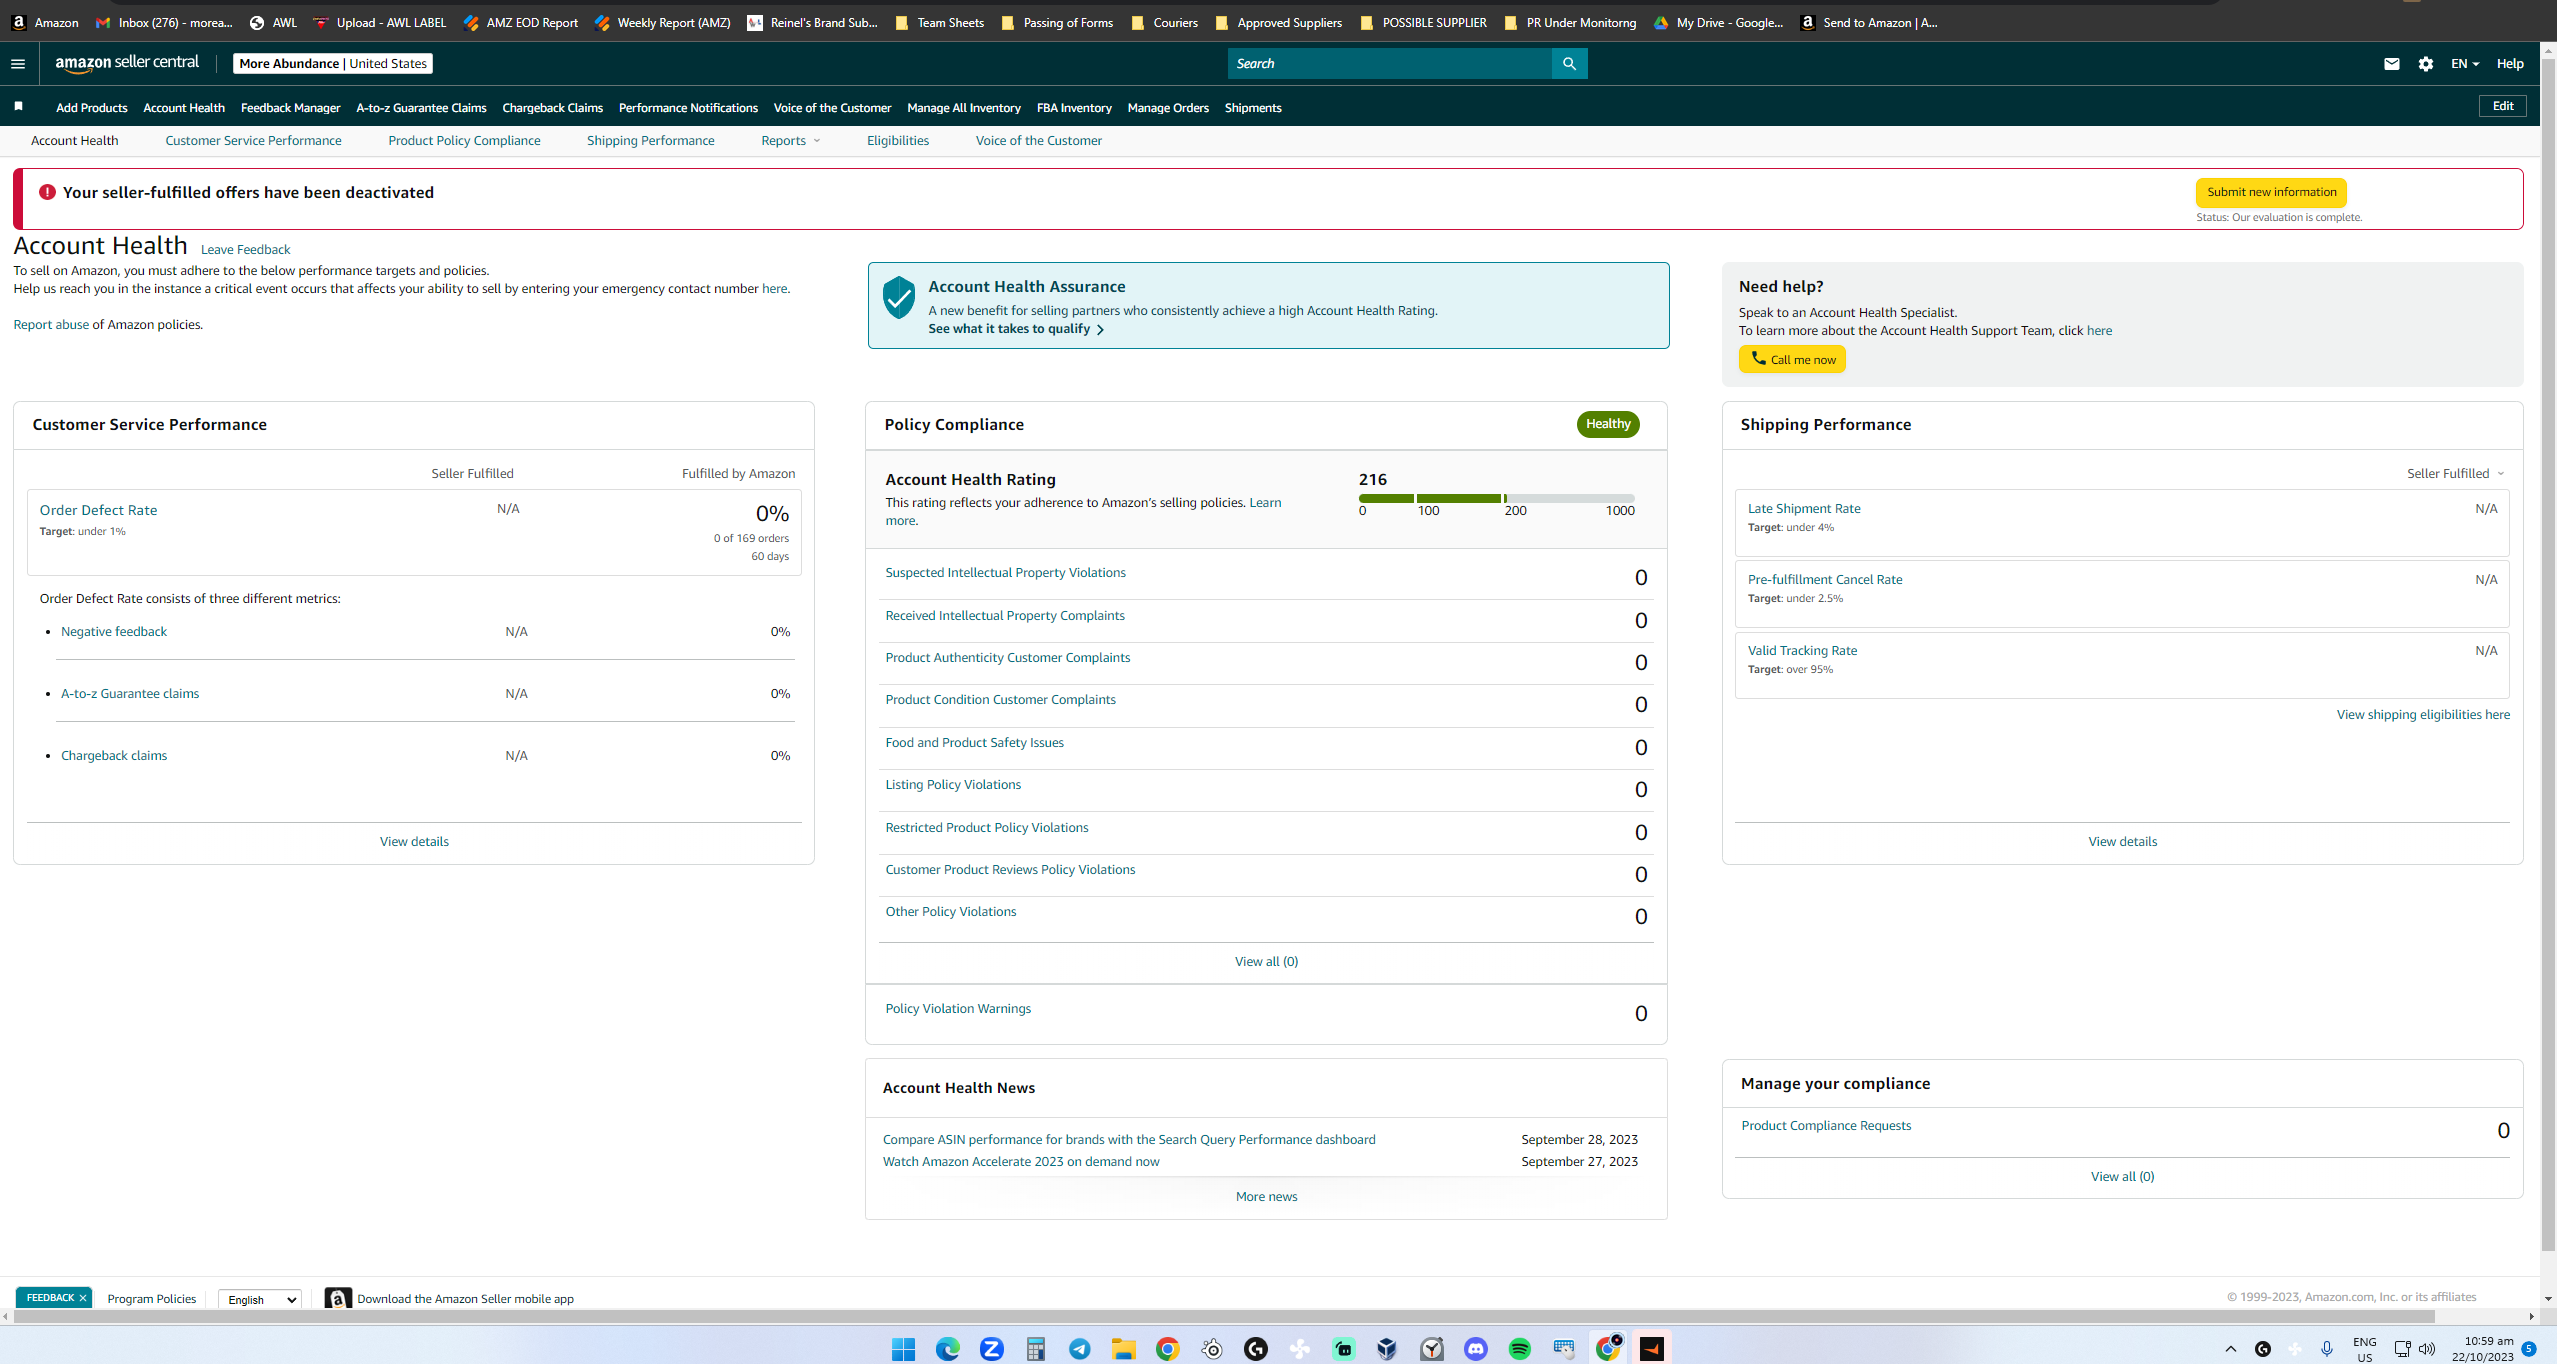Open the My Drive Google bookmark
2557x1364 pixels.
point(1718,22)
